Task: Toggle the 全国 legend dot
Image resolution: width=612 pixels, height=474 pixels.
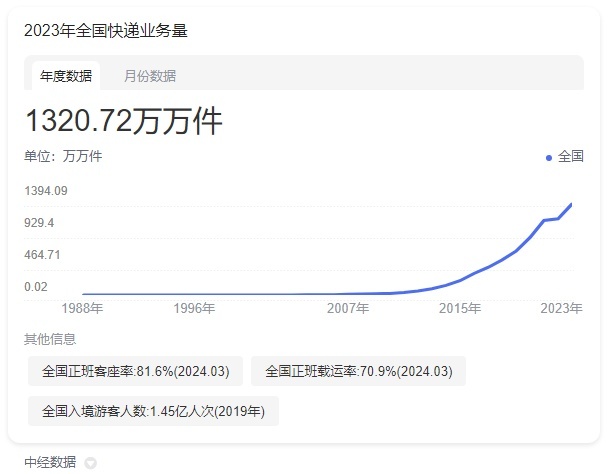Action: tap(549, 158)
